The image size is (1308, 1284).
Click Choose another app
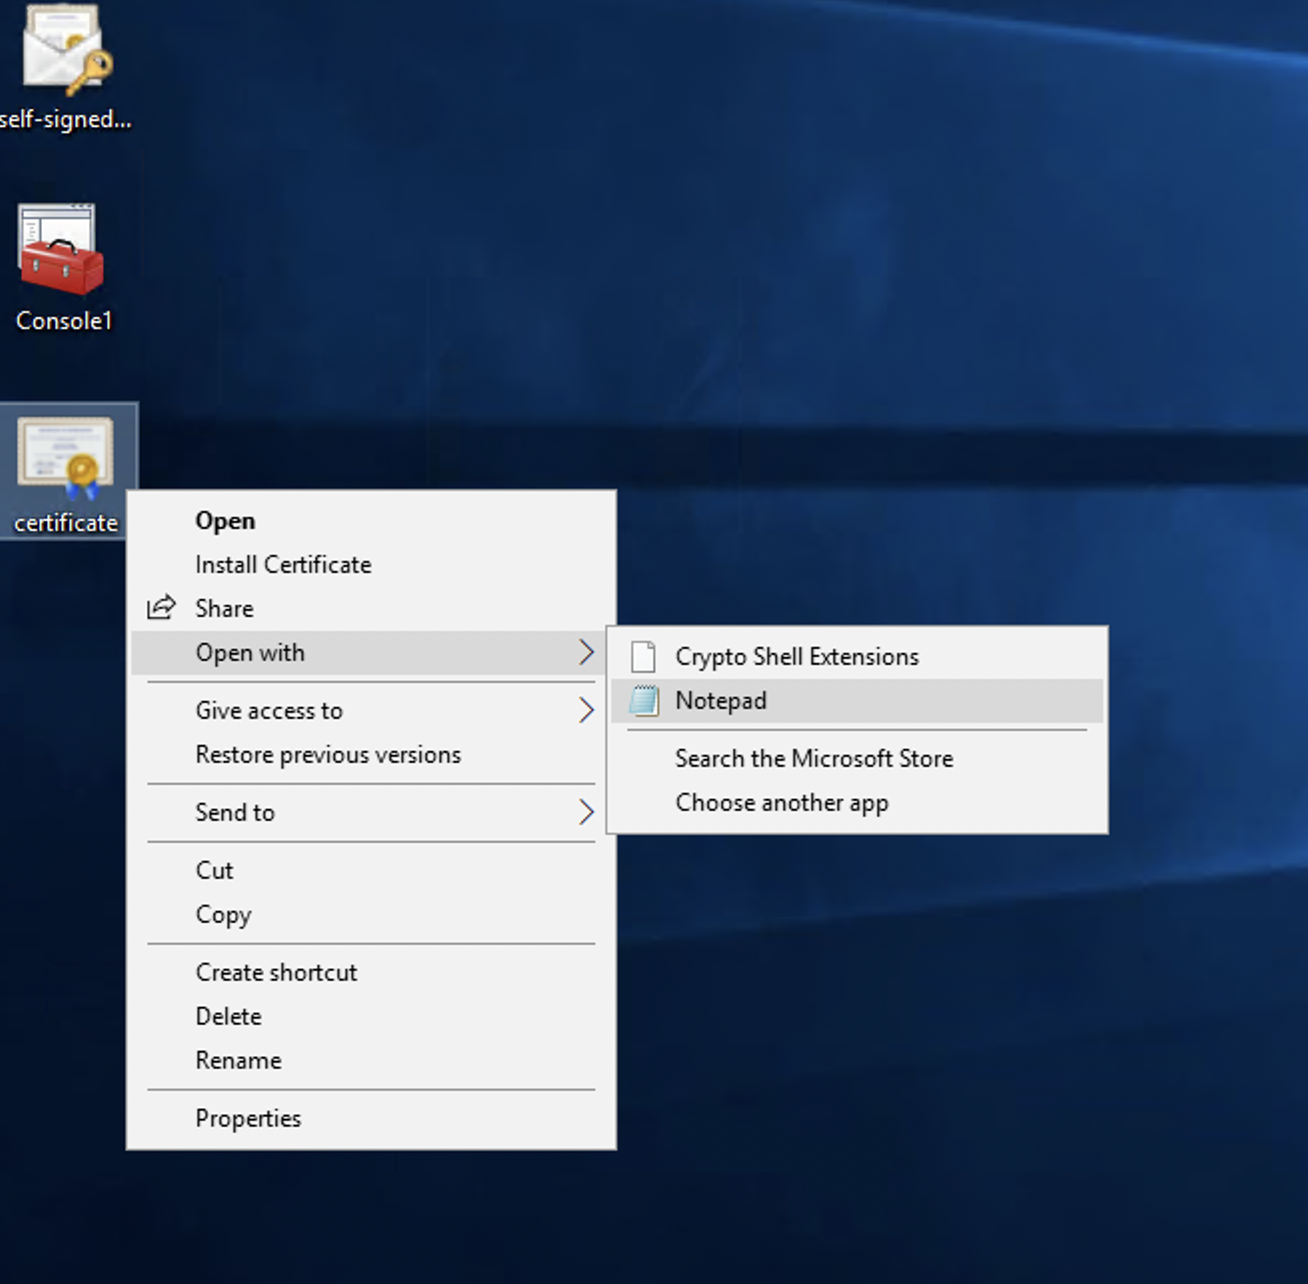point(782,802)
